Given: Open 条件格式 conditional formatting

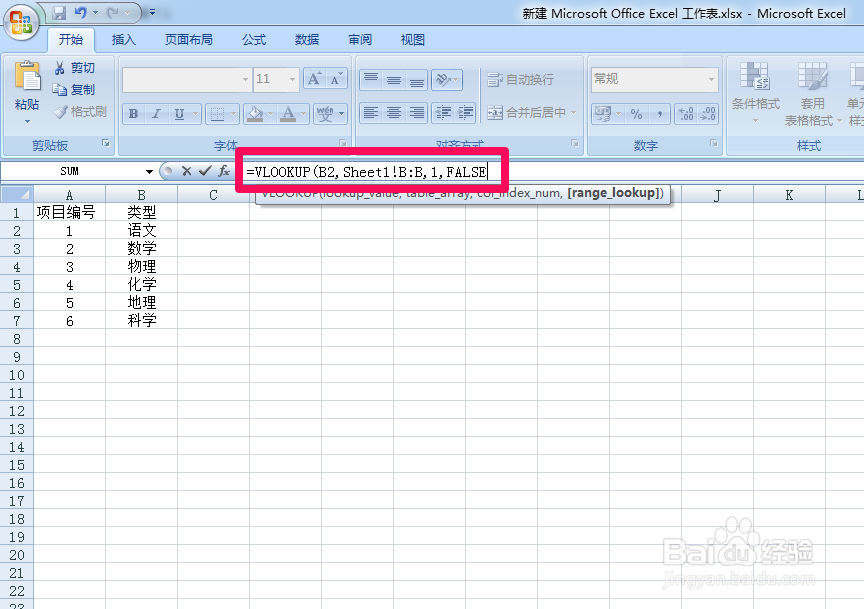Looking at the screenshot, I should [755, 92].
